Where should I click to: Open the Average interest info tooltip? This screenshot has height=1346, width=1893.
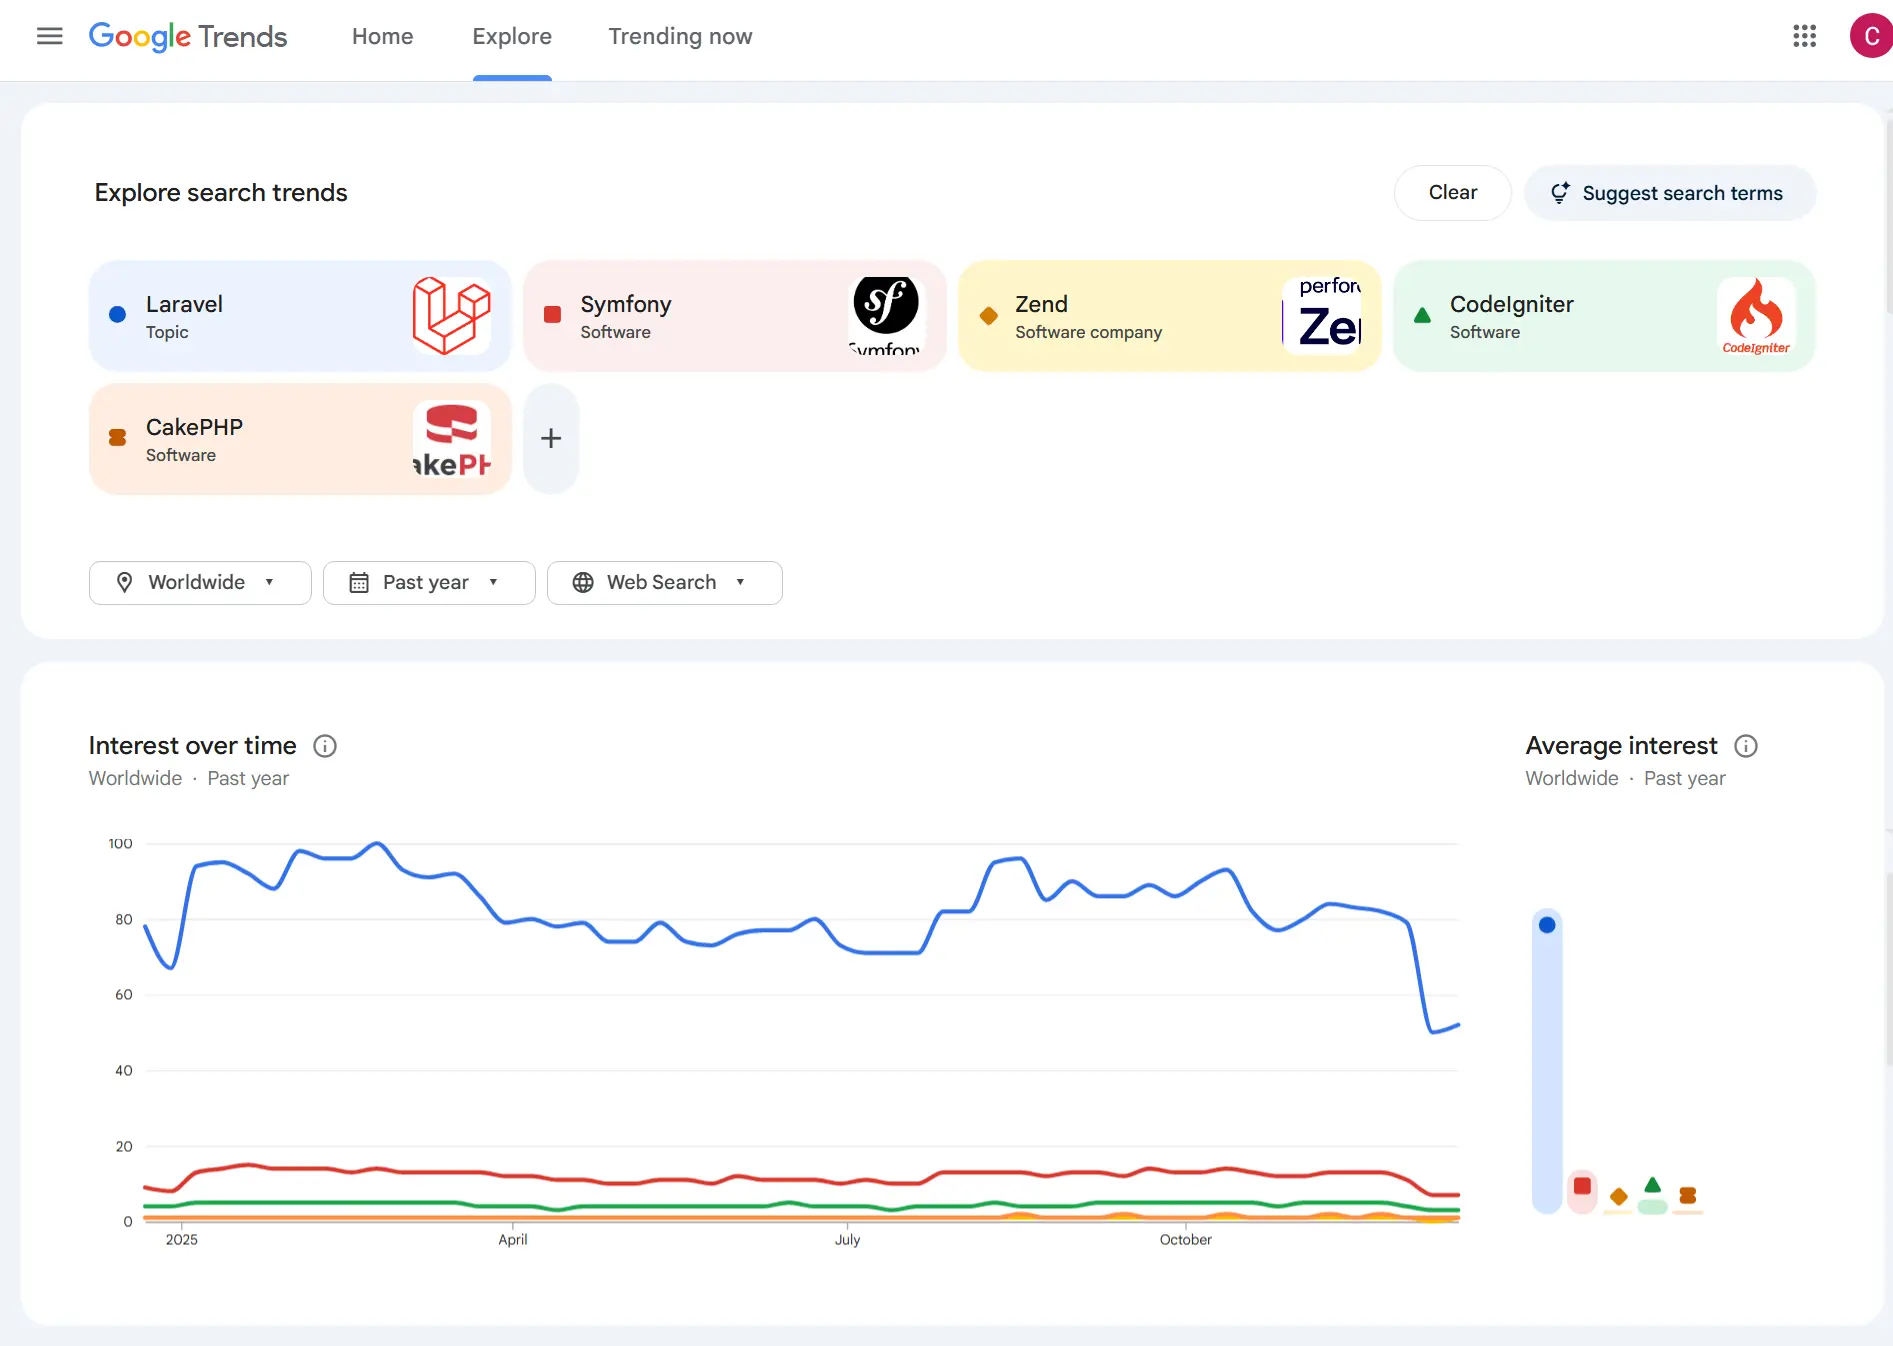(x=1746, y=746)
